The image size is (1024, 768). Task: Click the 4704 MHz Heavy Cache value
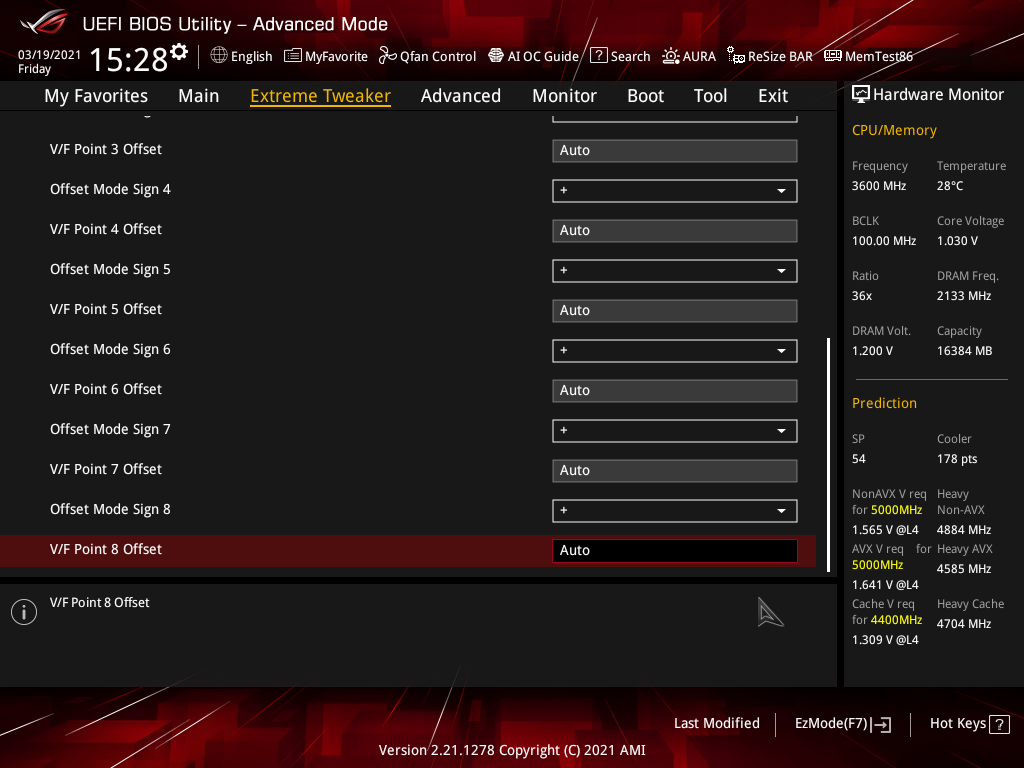tap(964, 624)
